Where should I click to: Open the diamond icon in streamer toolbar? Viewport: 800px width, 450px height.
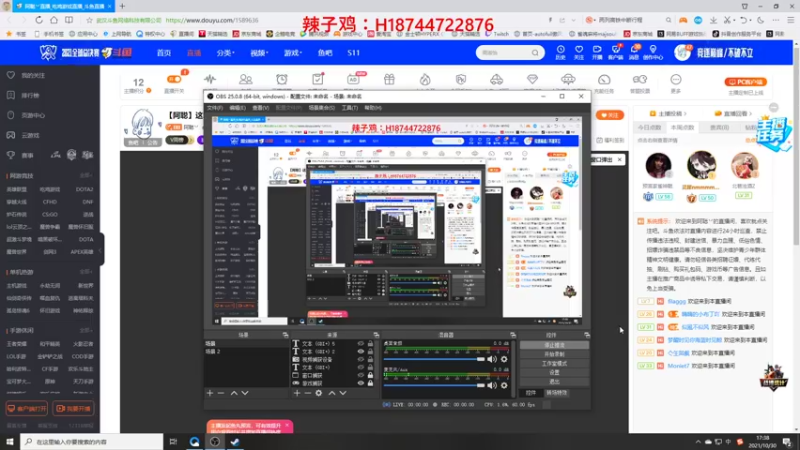[532, 80]
